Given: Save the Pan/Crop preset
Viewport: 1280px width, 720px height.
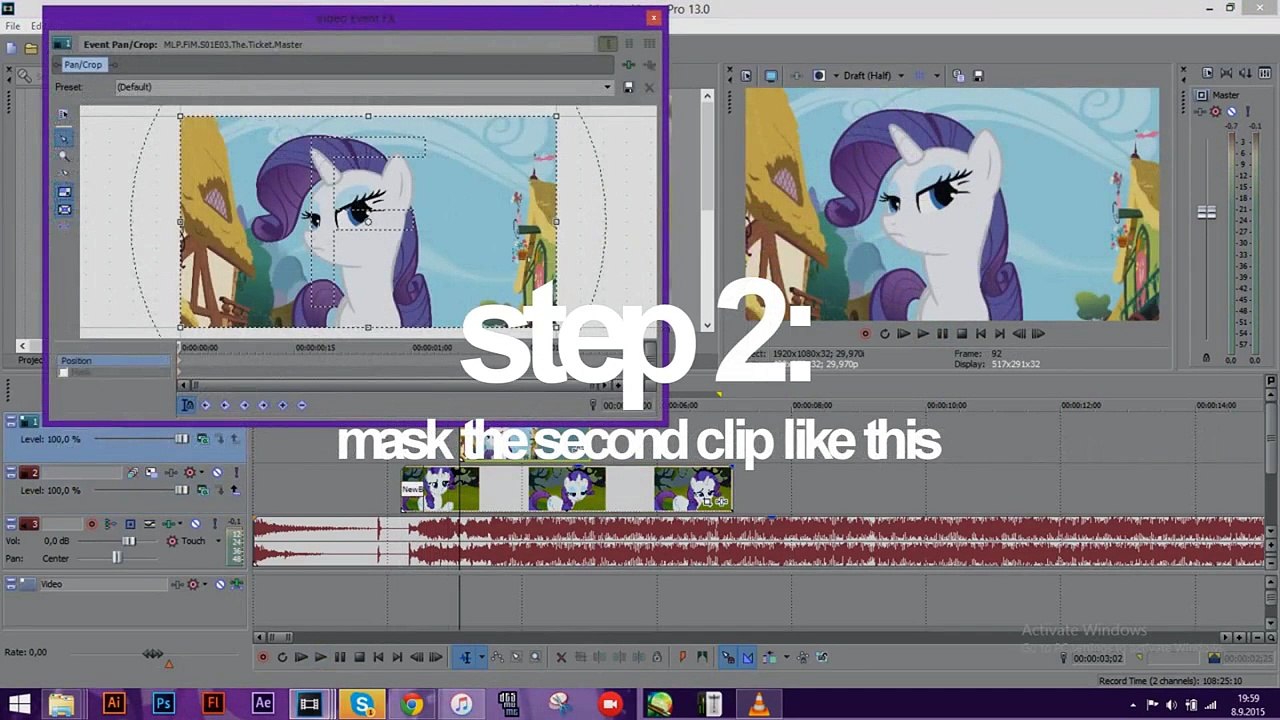Looking at the screenshot, I should point(628,87).
